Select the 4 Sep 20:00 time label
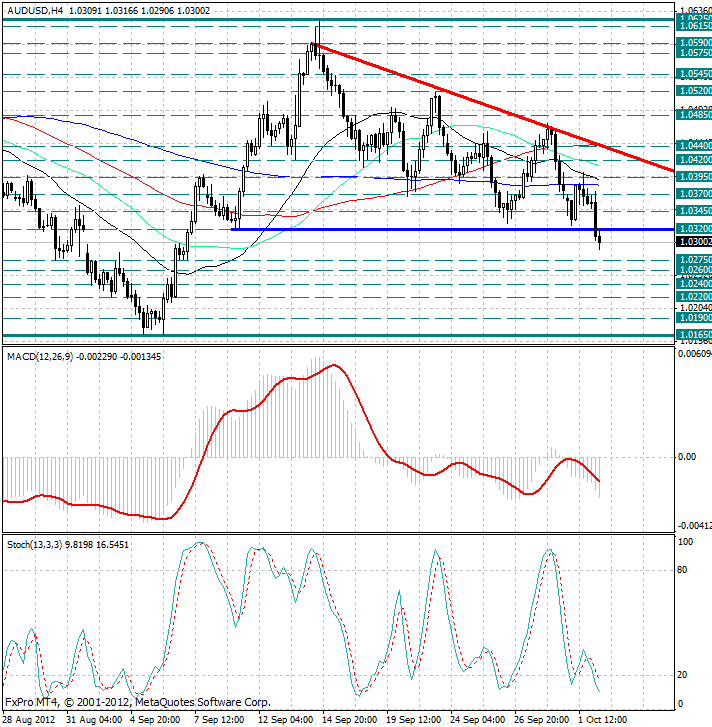 (x=155, y=720)
